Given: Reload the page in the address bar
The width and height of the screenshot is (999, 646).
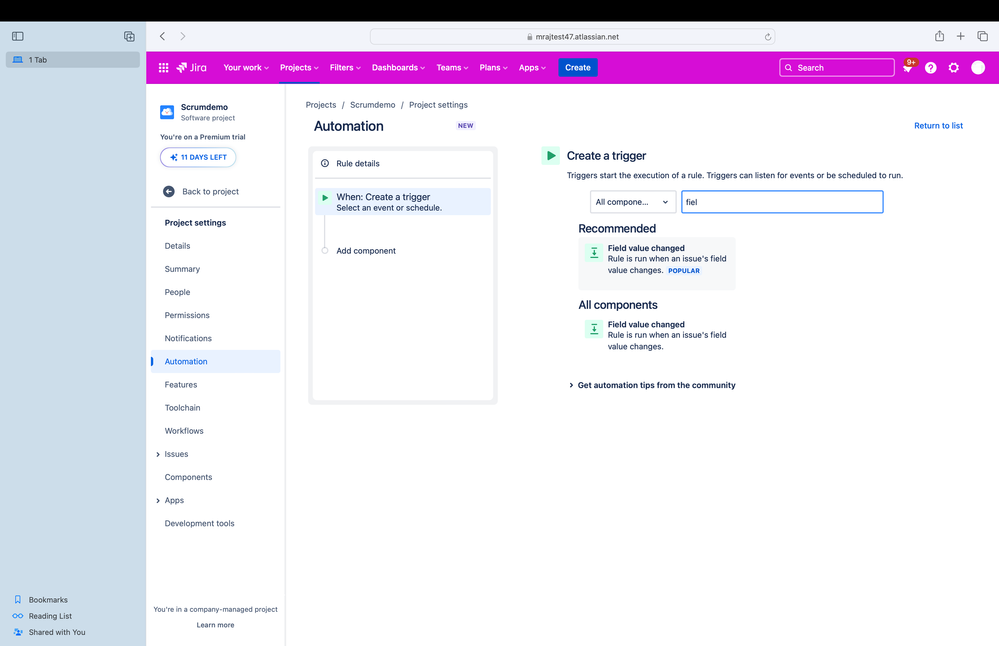Looking at the screenshot, I should pos(768,37).
